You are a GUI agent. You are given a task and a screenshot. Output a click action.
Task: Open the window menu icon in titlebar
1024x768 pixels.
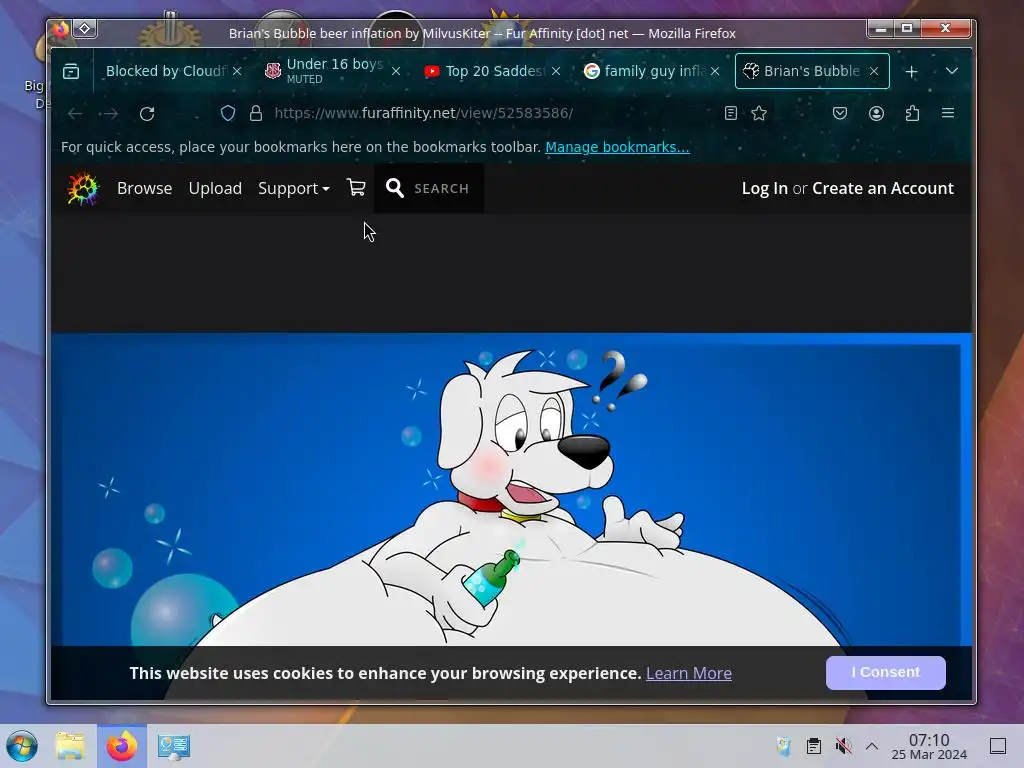(x=61, y=29)
